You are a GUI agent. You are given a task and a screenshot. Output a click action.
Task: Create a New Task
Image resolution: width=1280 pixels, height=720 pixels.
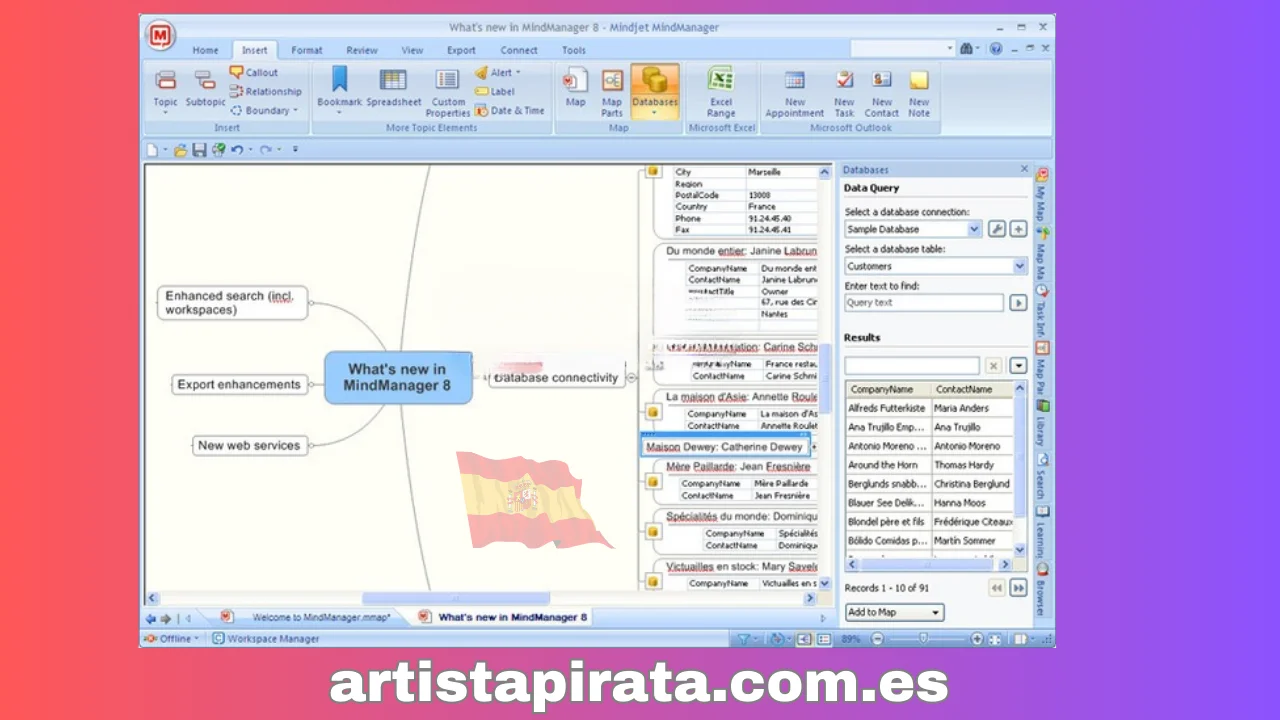[844, 93]
